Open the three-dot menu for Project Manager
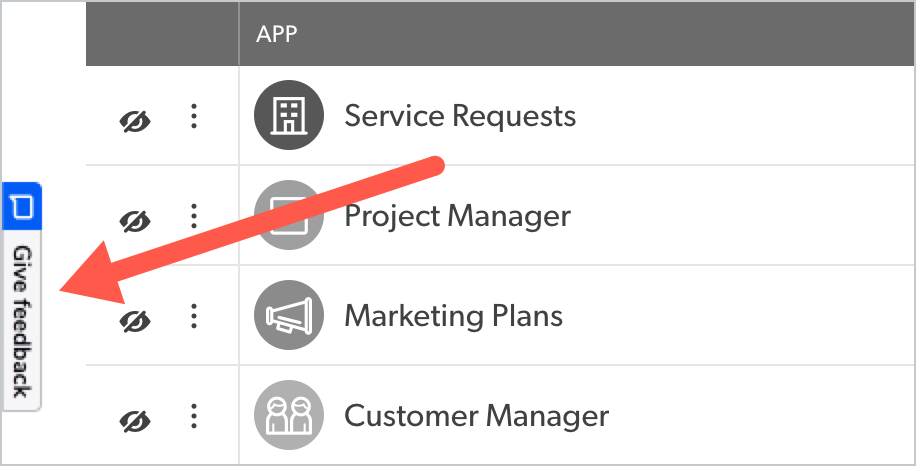This screenshot has height=466, width=916. (194, 216)
